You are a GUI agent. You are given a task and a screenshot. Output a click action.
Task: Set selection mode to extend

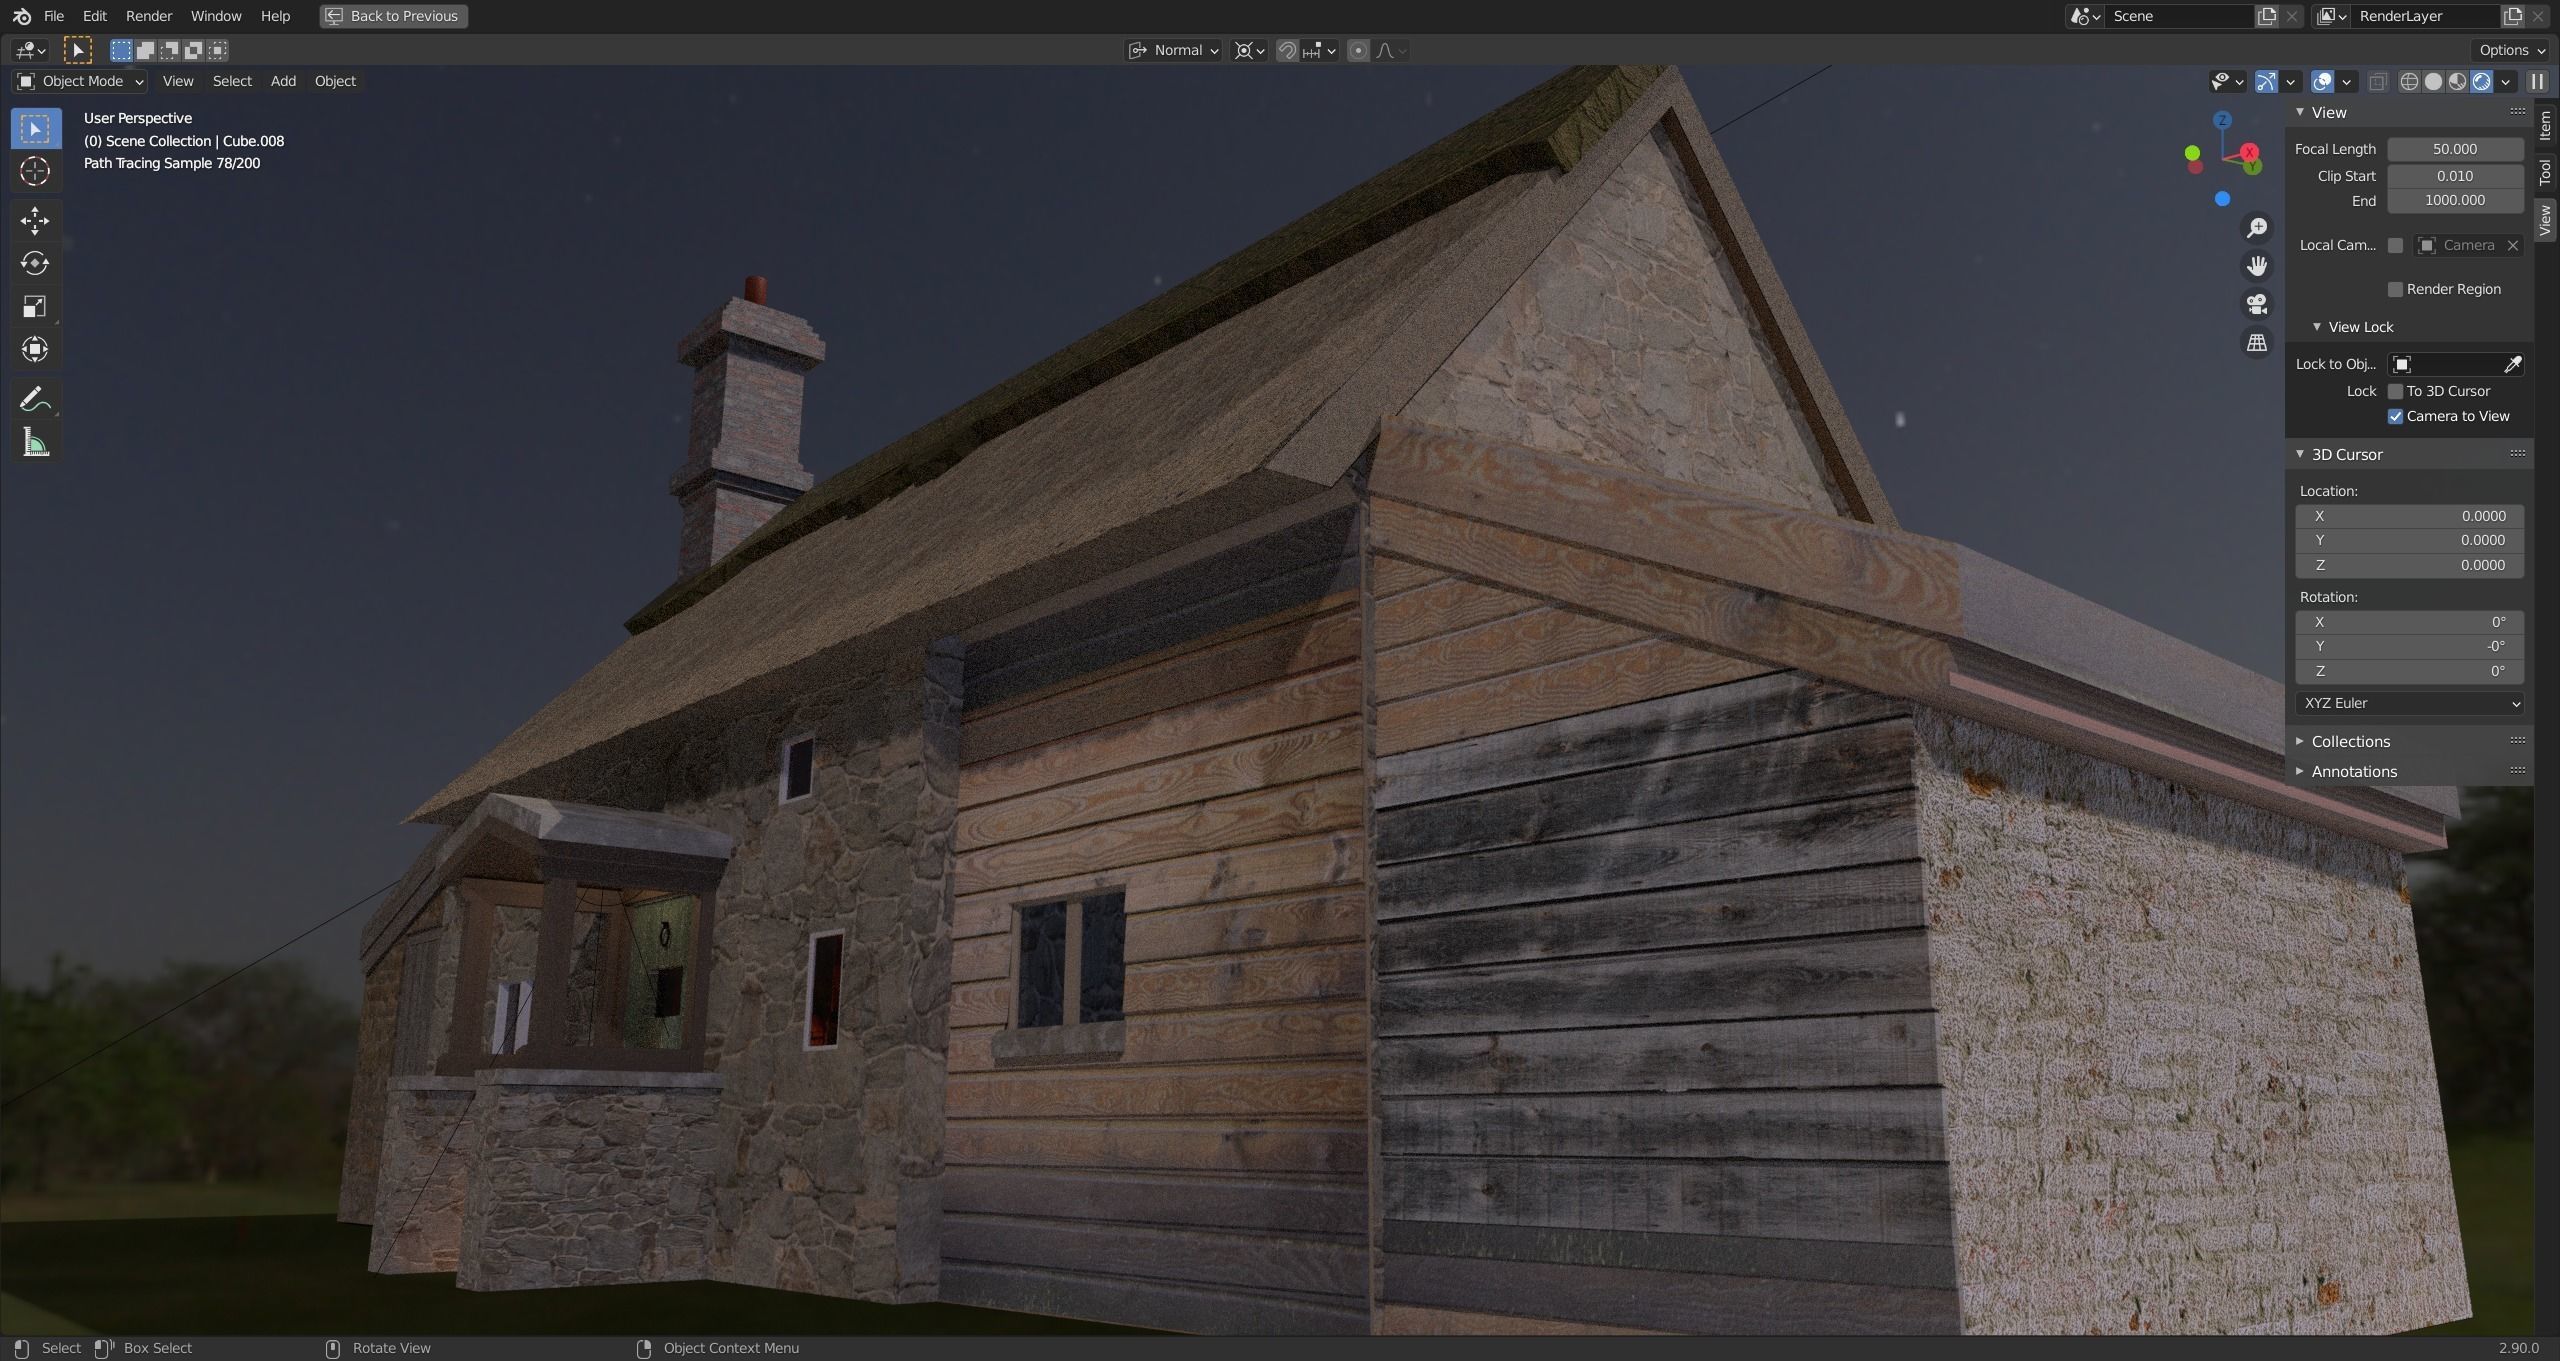pos(145,50)
